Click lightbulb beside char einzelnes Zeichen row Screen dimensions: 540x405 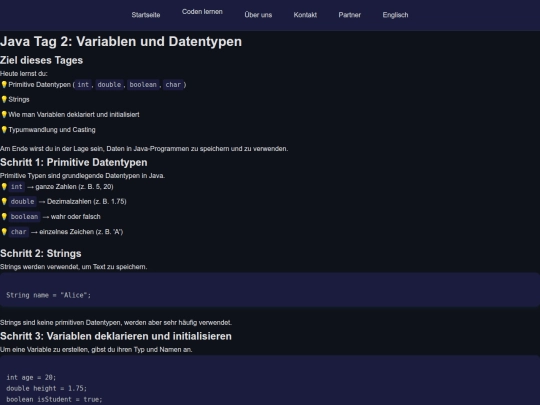click(4, 231)
